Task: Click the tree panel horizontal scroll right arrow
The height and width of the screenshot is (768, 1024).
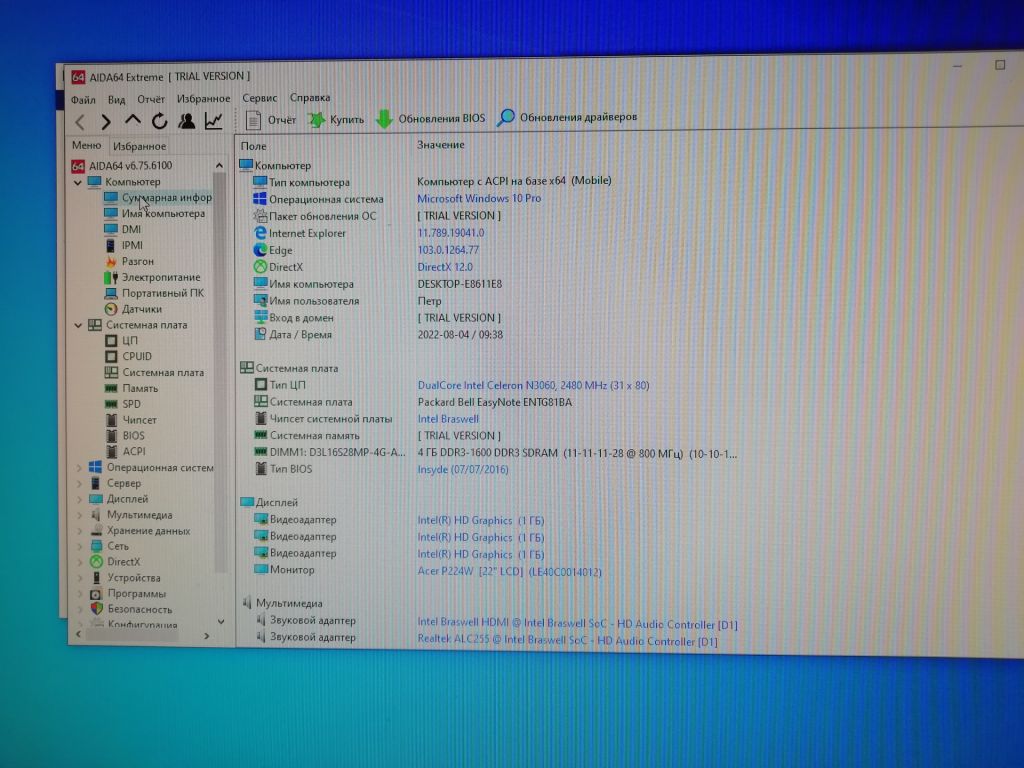Action: tap(206, 635)
